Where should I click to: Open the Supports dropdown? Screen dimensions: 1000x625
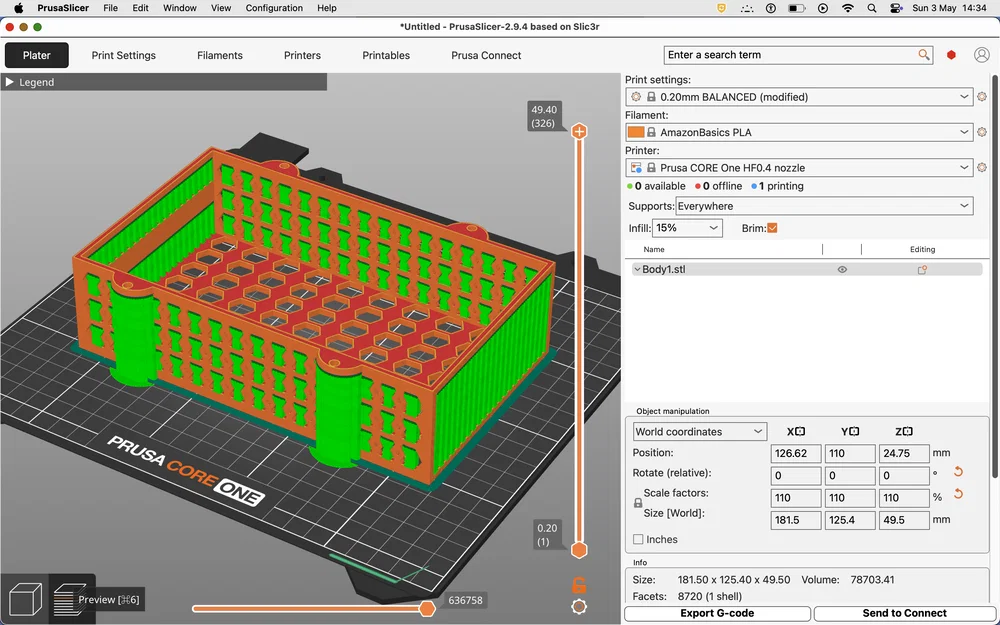824,206
